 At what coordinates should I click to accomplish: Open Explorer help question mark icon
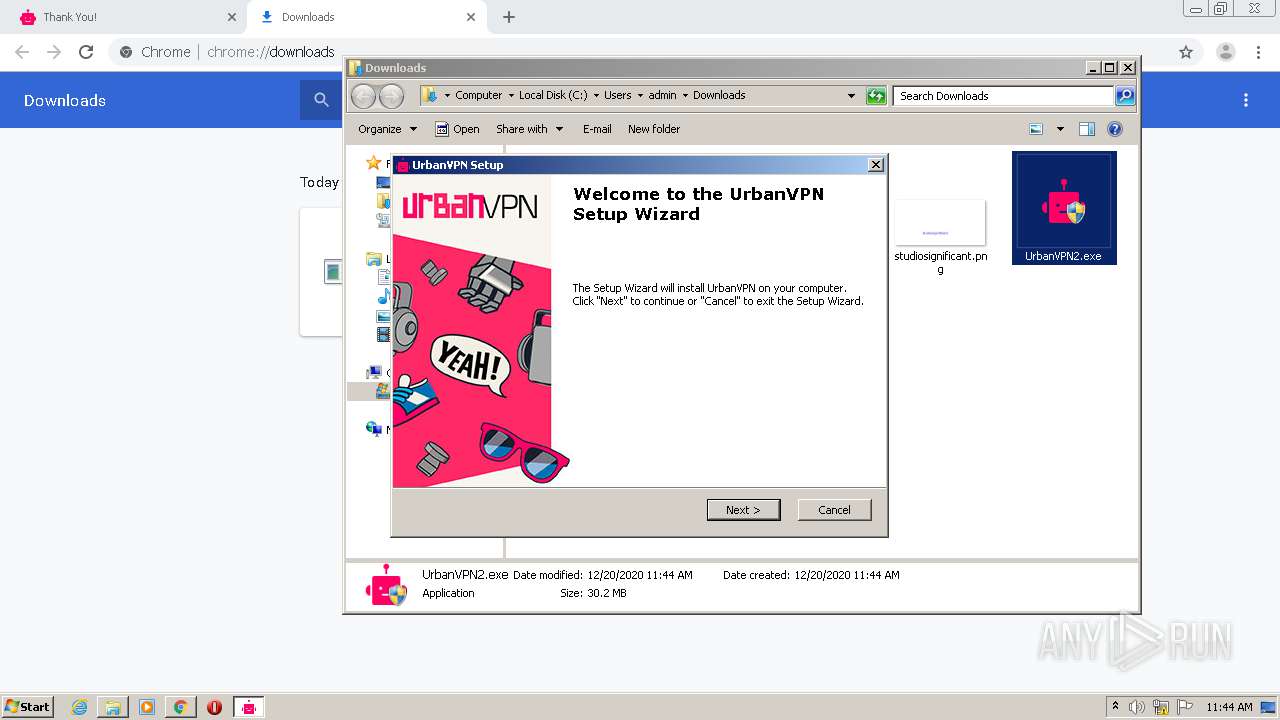point(1115,129)
